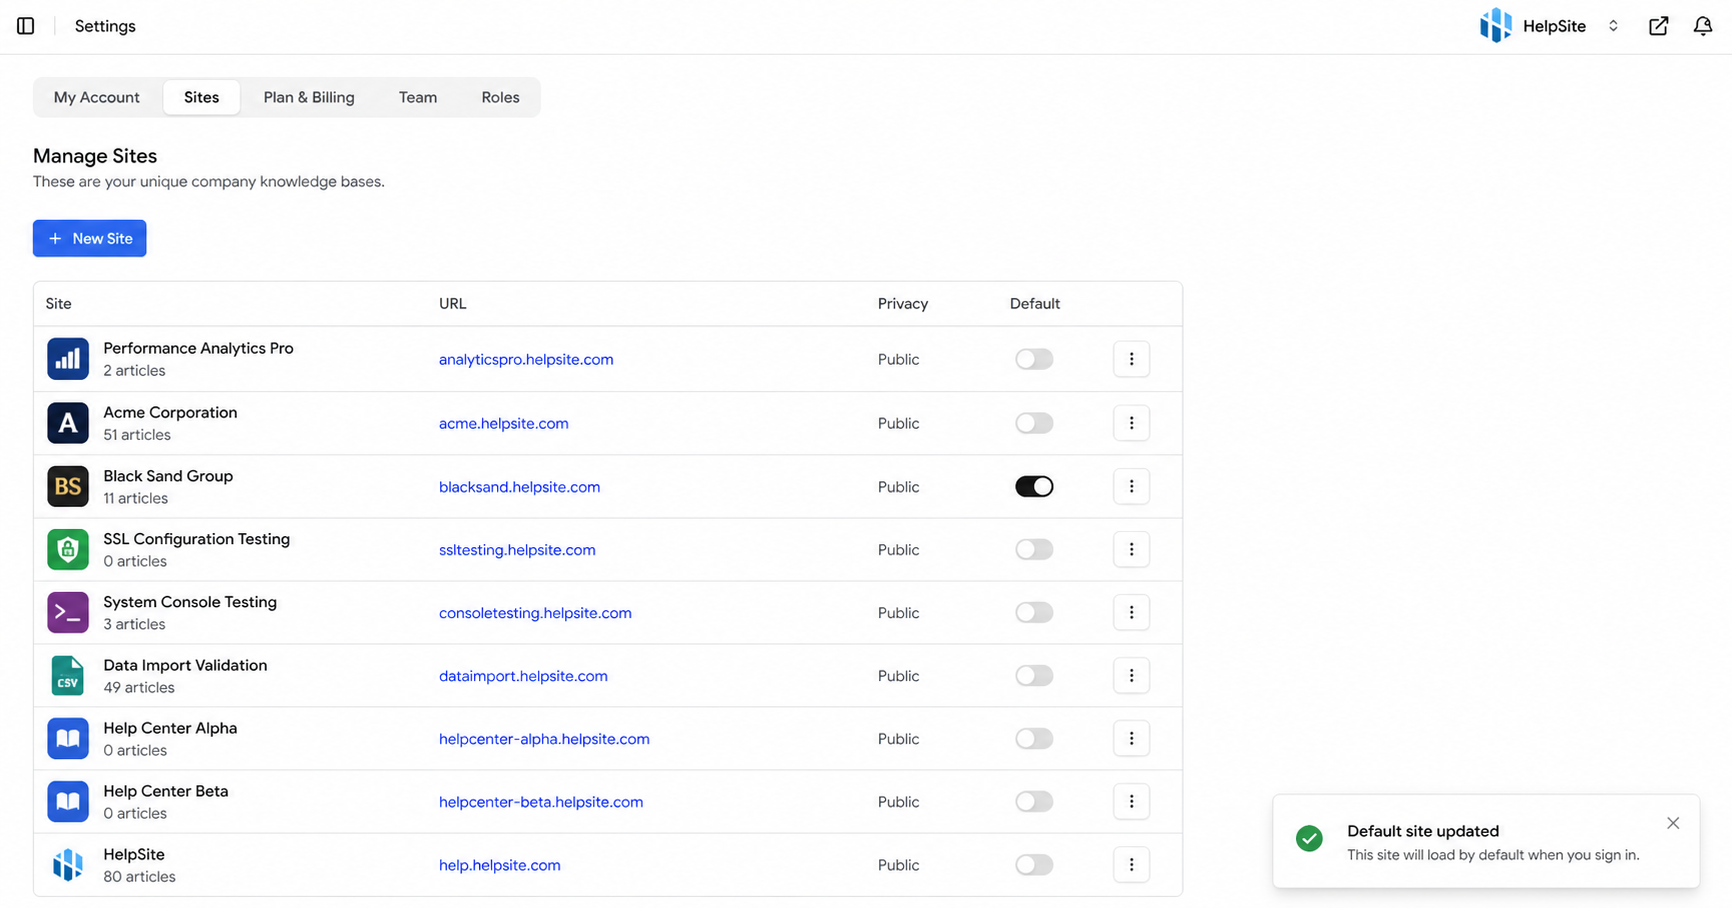Click the HelpSite logo in header
The image size is (1732, 908).
[1495, 26]
